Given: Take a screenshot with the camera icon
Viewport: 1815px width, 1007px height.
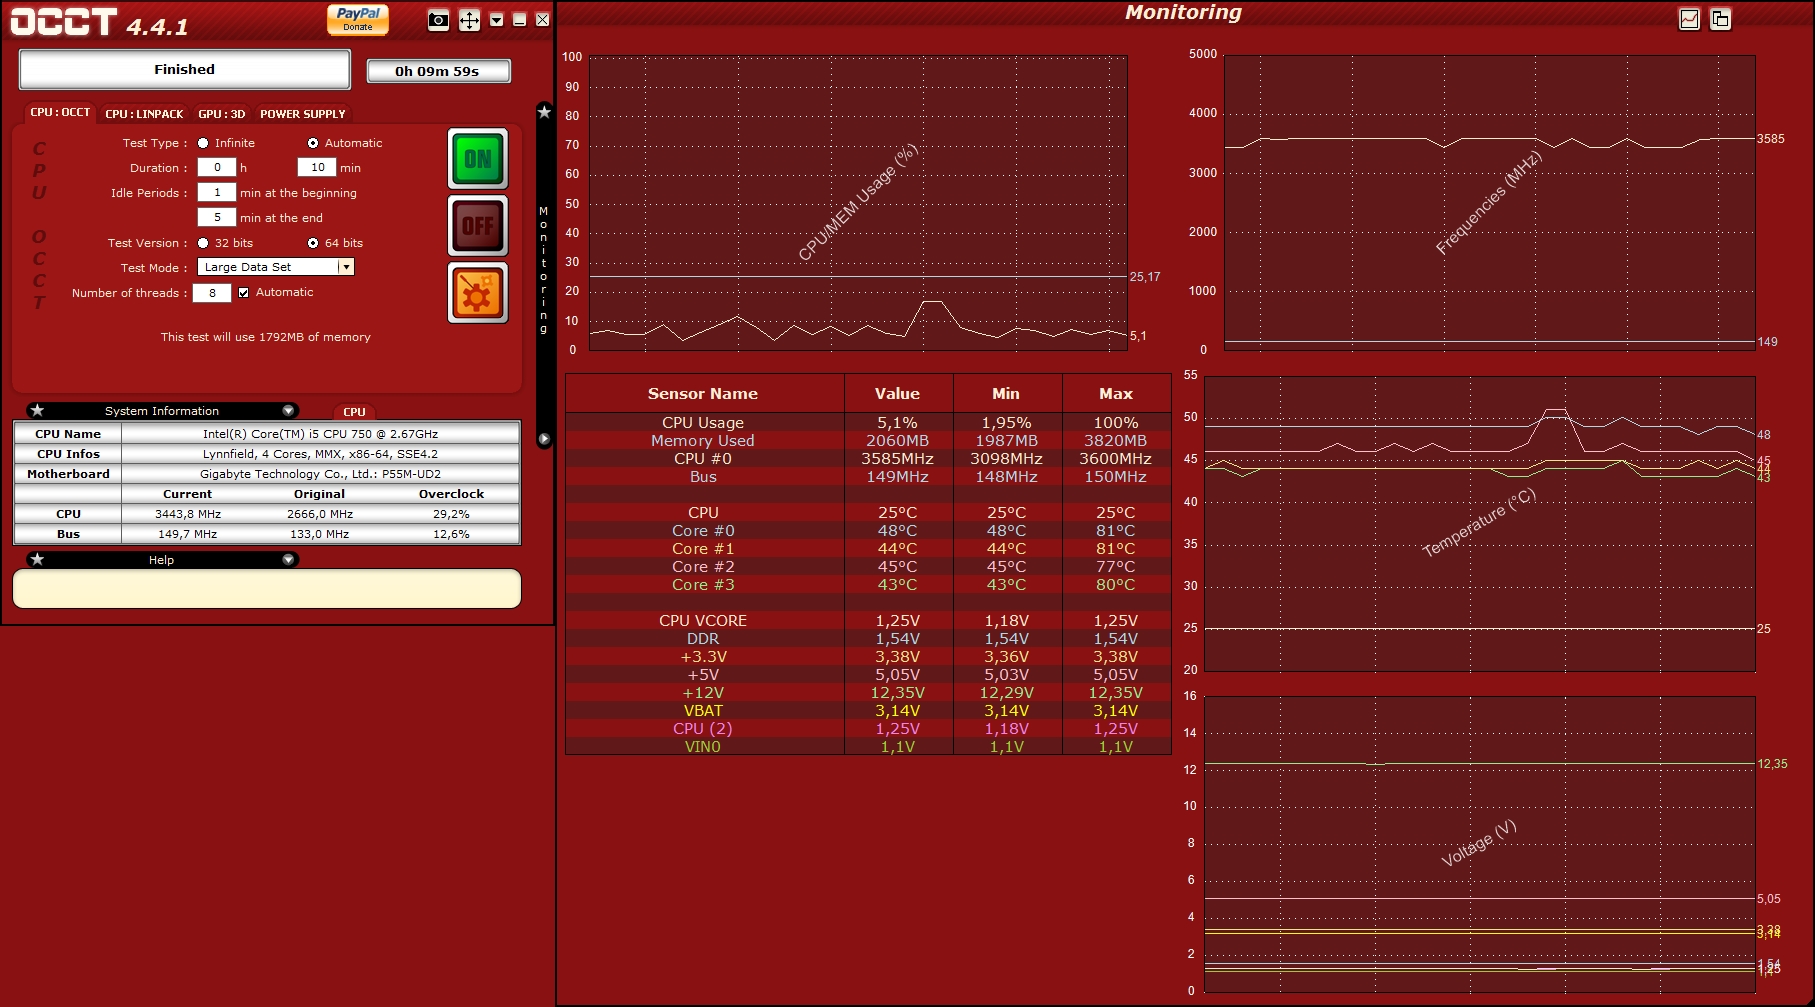Looking at the screenshot, I should click(438, 20).
